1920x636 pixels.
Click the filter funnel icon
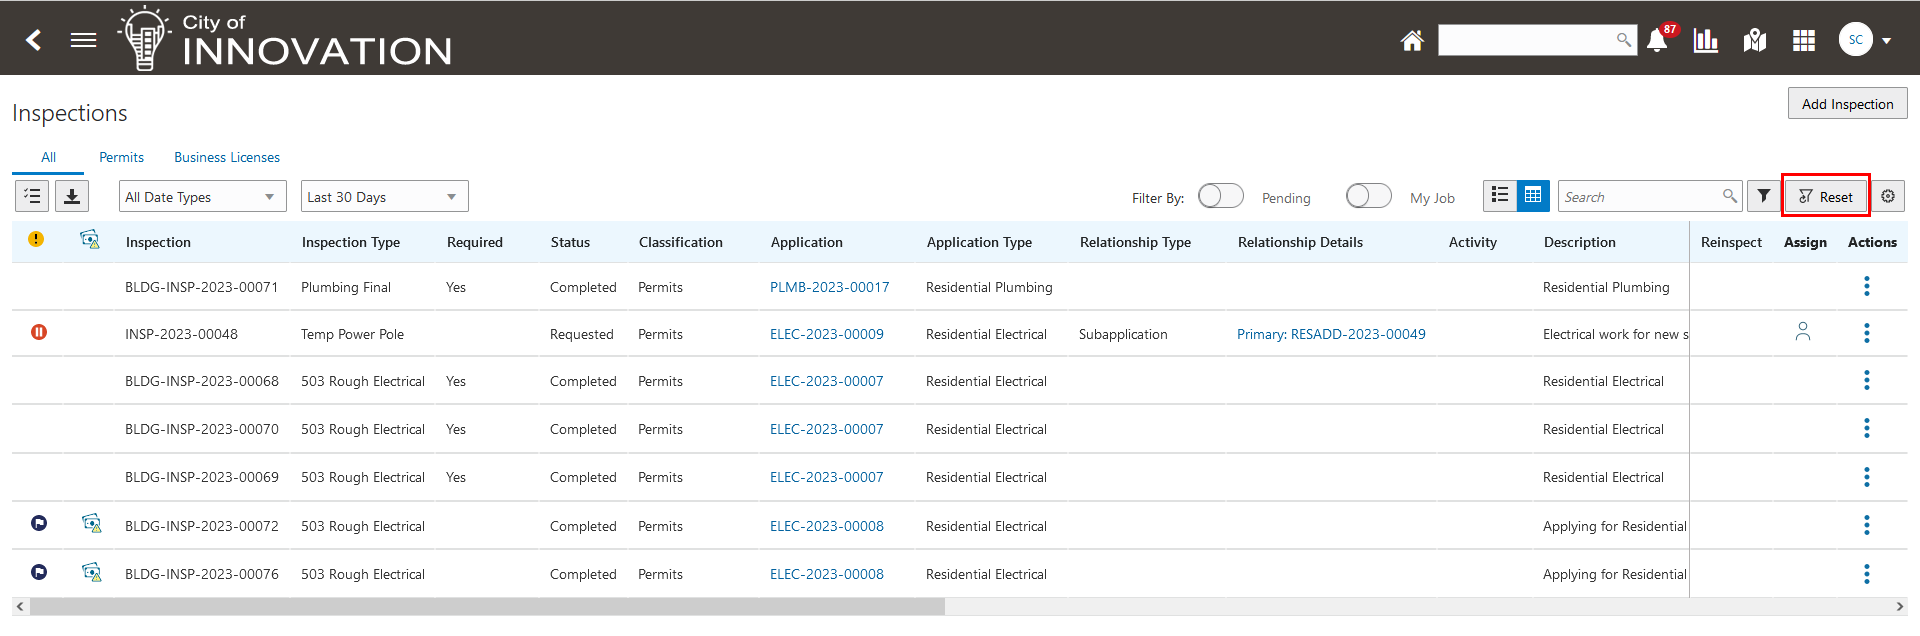click(1764, 196)
